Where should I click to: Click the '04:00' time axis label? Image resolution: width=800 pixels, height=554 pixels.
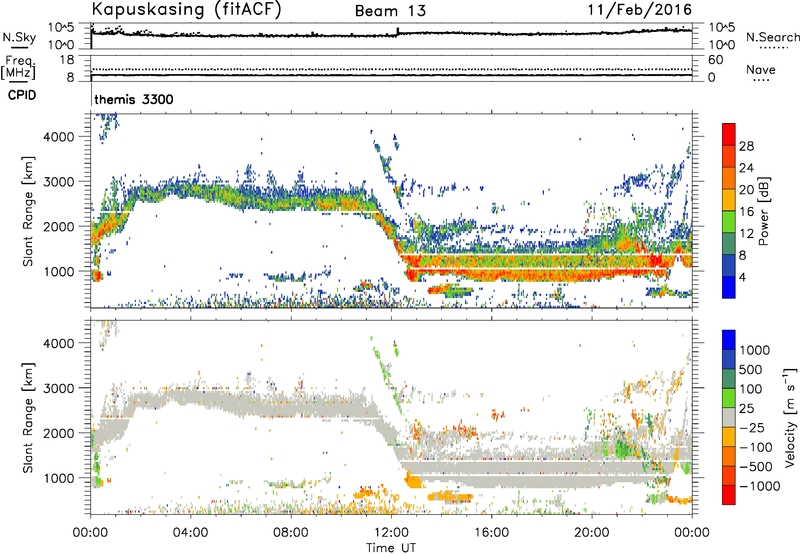click(191, 533)
